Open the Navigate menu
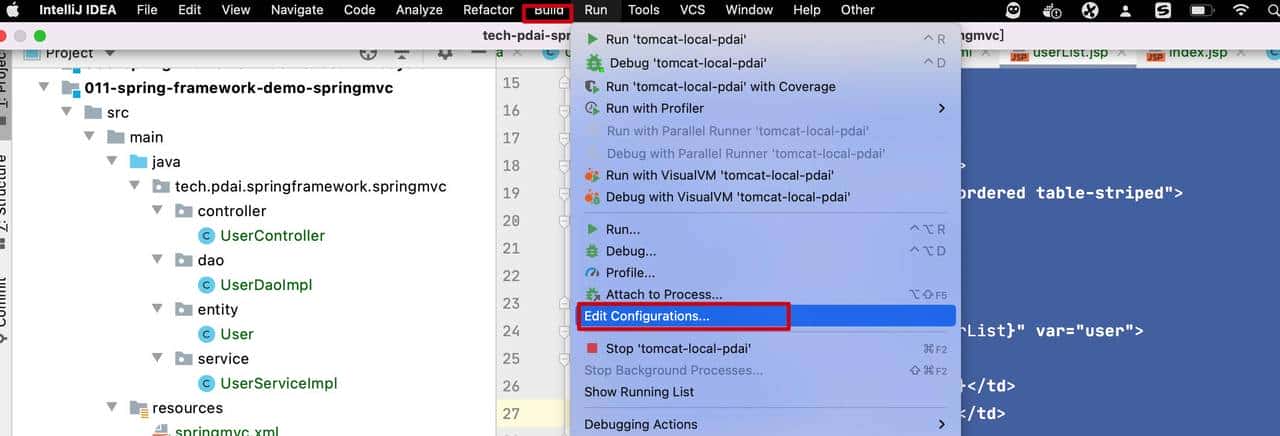 pyautogui.click(x=296, y=10)
